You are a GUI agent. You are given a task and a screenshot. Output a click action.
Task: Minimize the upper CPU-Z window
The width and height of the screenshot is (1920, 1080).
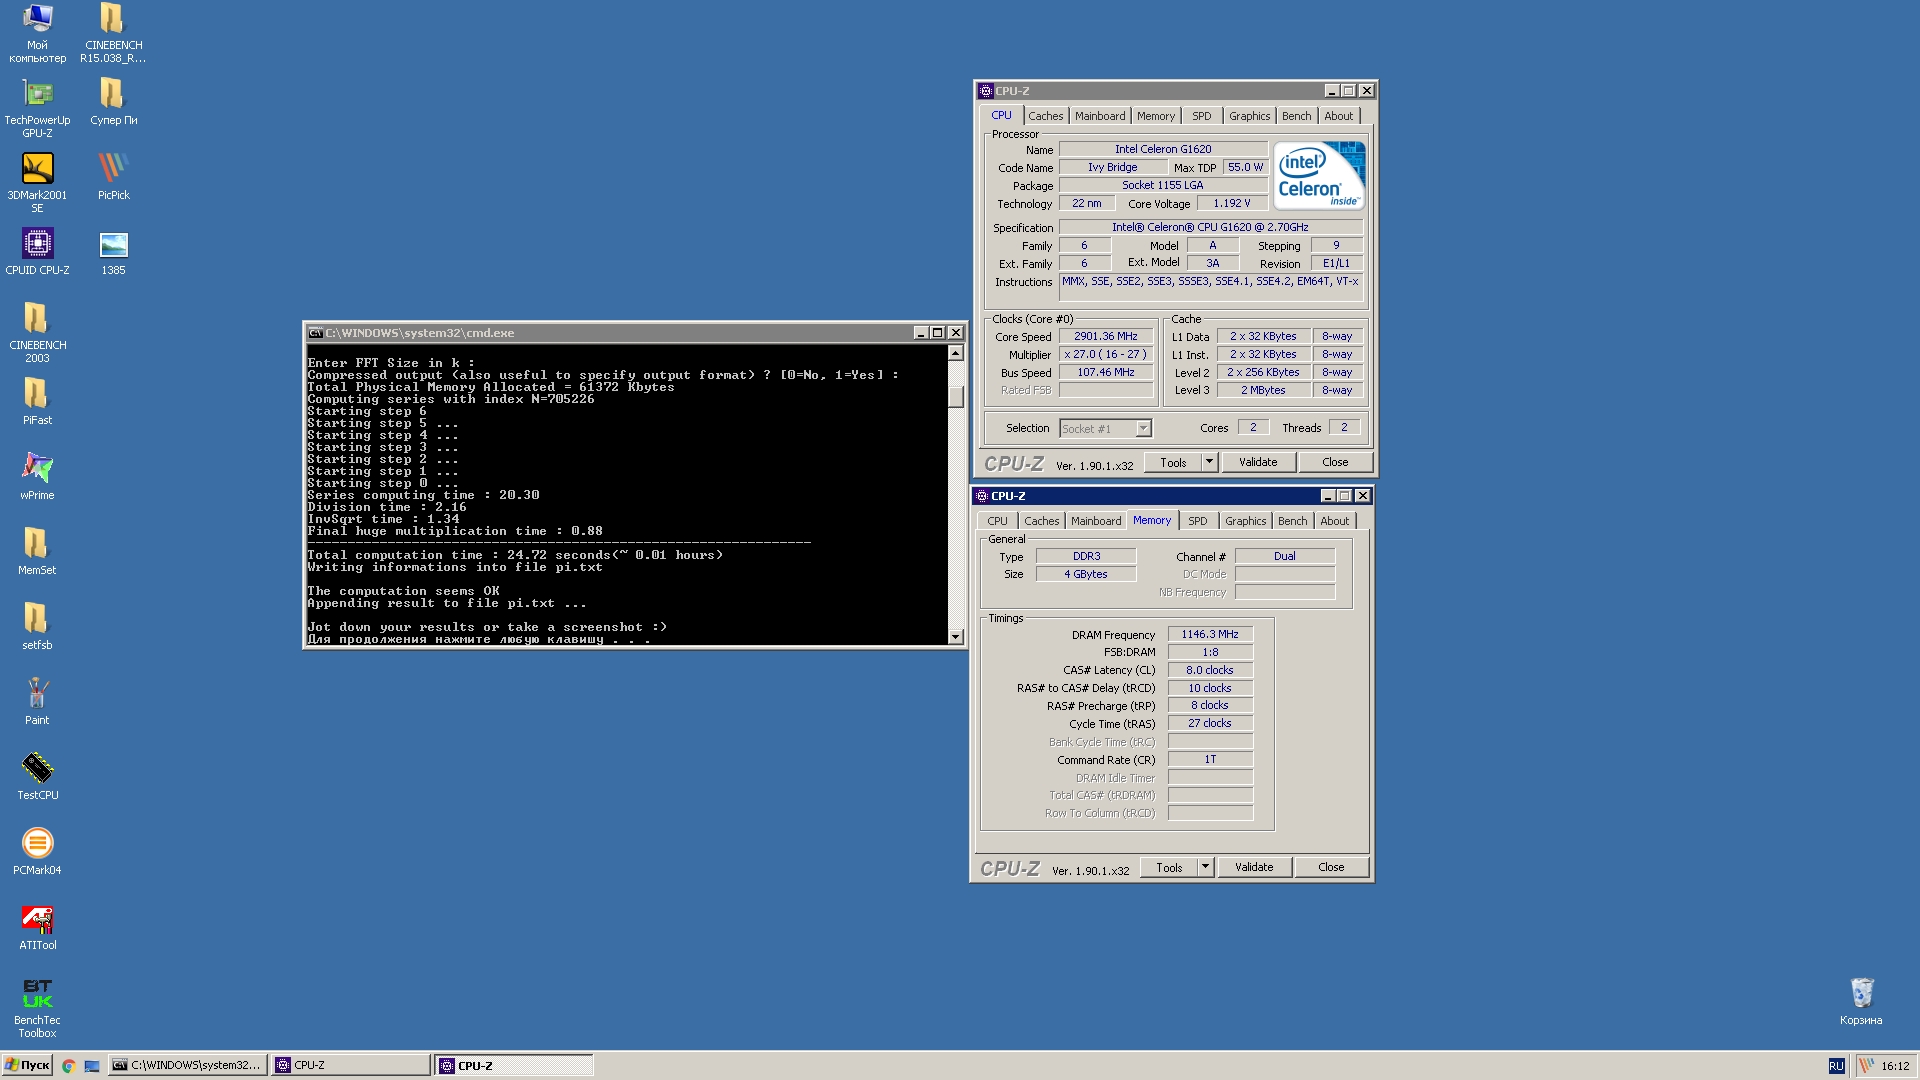coord(1331,91)
